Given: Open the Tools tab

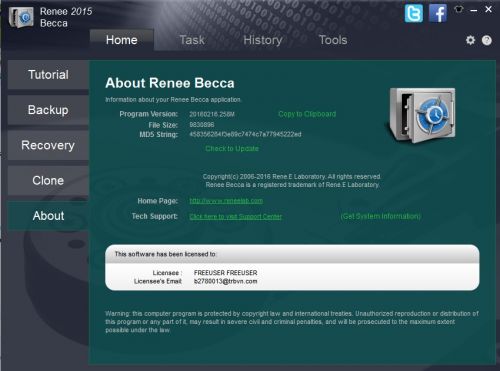Looking at the screenshot, I should pos(333,40).
